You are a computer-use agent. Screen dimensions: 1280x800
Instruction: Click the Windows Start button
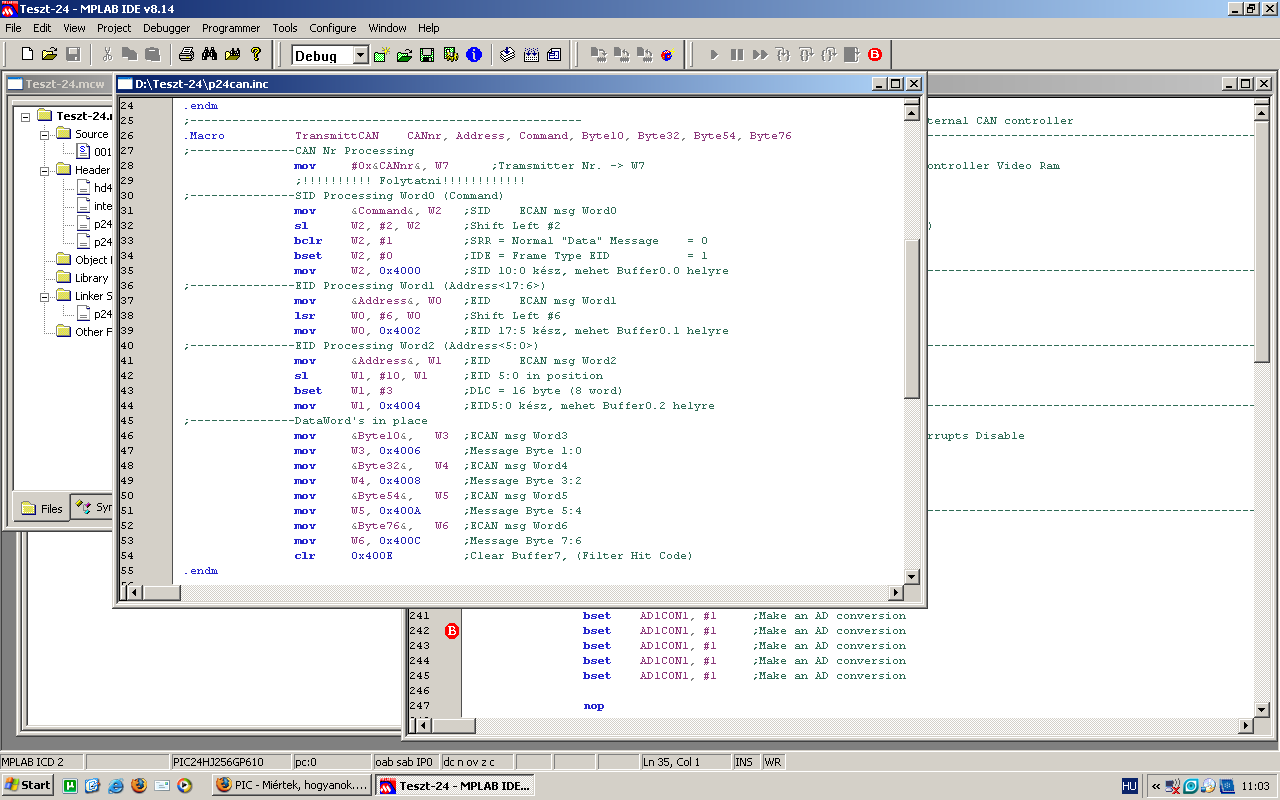(x=28, y=785)
